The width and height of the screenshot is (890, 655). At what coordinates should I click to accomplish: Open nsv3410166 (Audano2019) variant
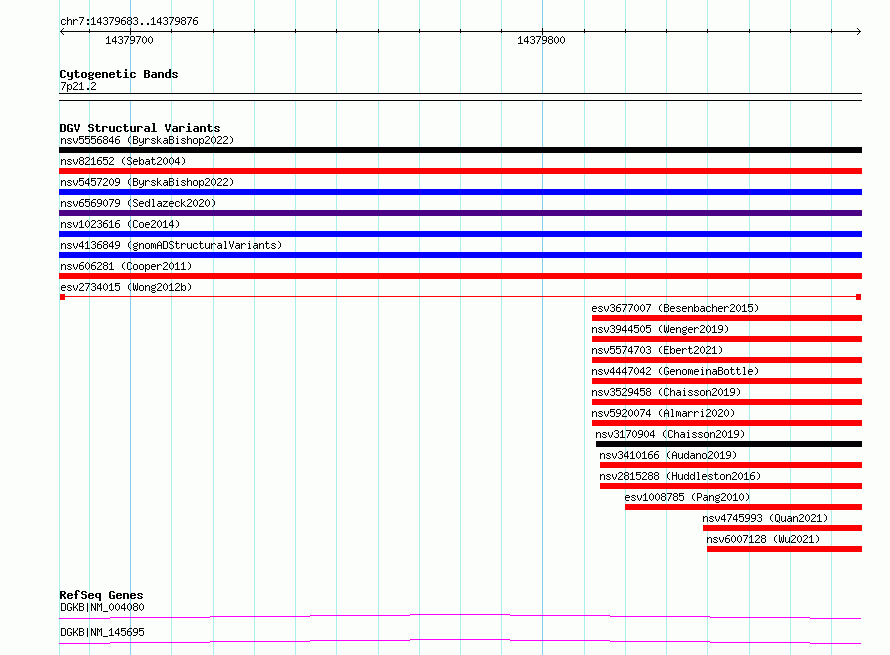point(668,455)
